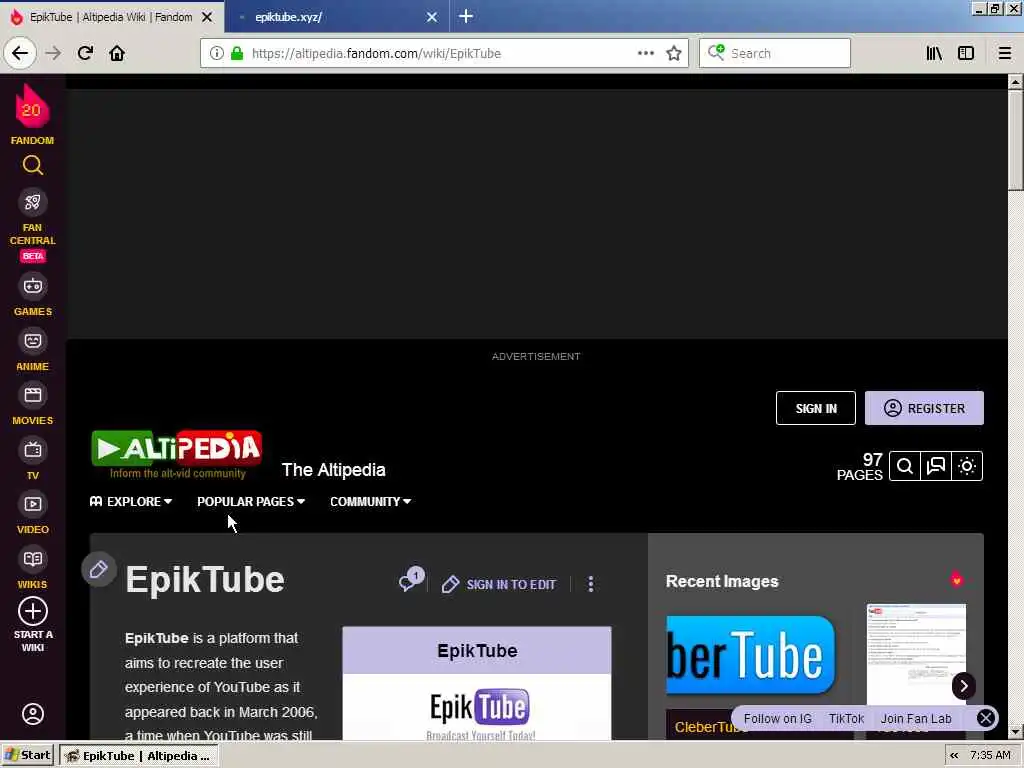Click the scrollbar down arrow

1015,731
